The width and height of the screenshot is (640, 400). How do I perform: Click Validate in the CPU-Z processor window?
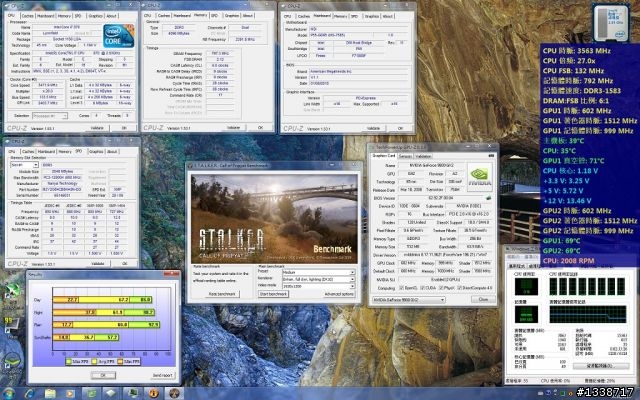coord(97,128)
